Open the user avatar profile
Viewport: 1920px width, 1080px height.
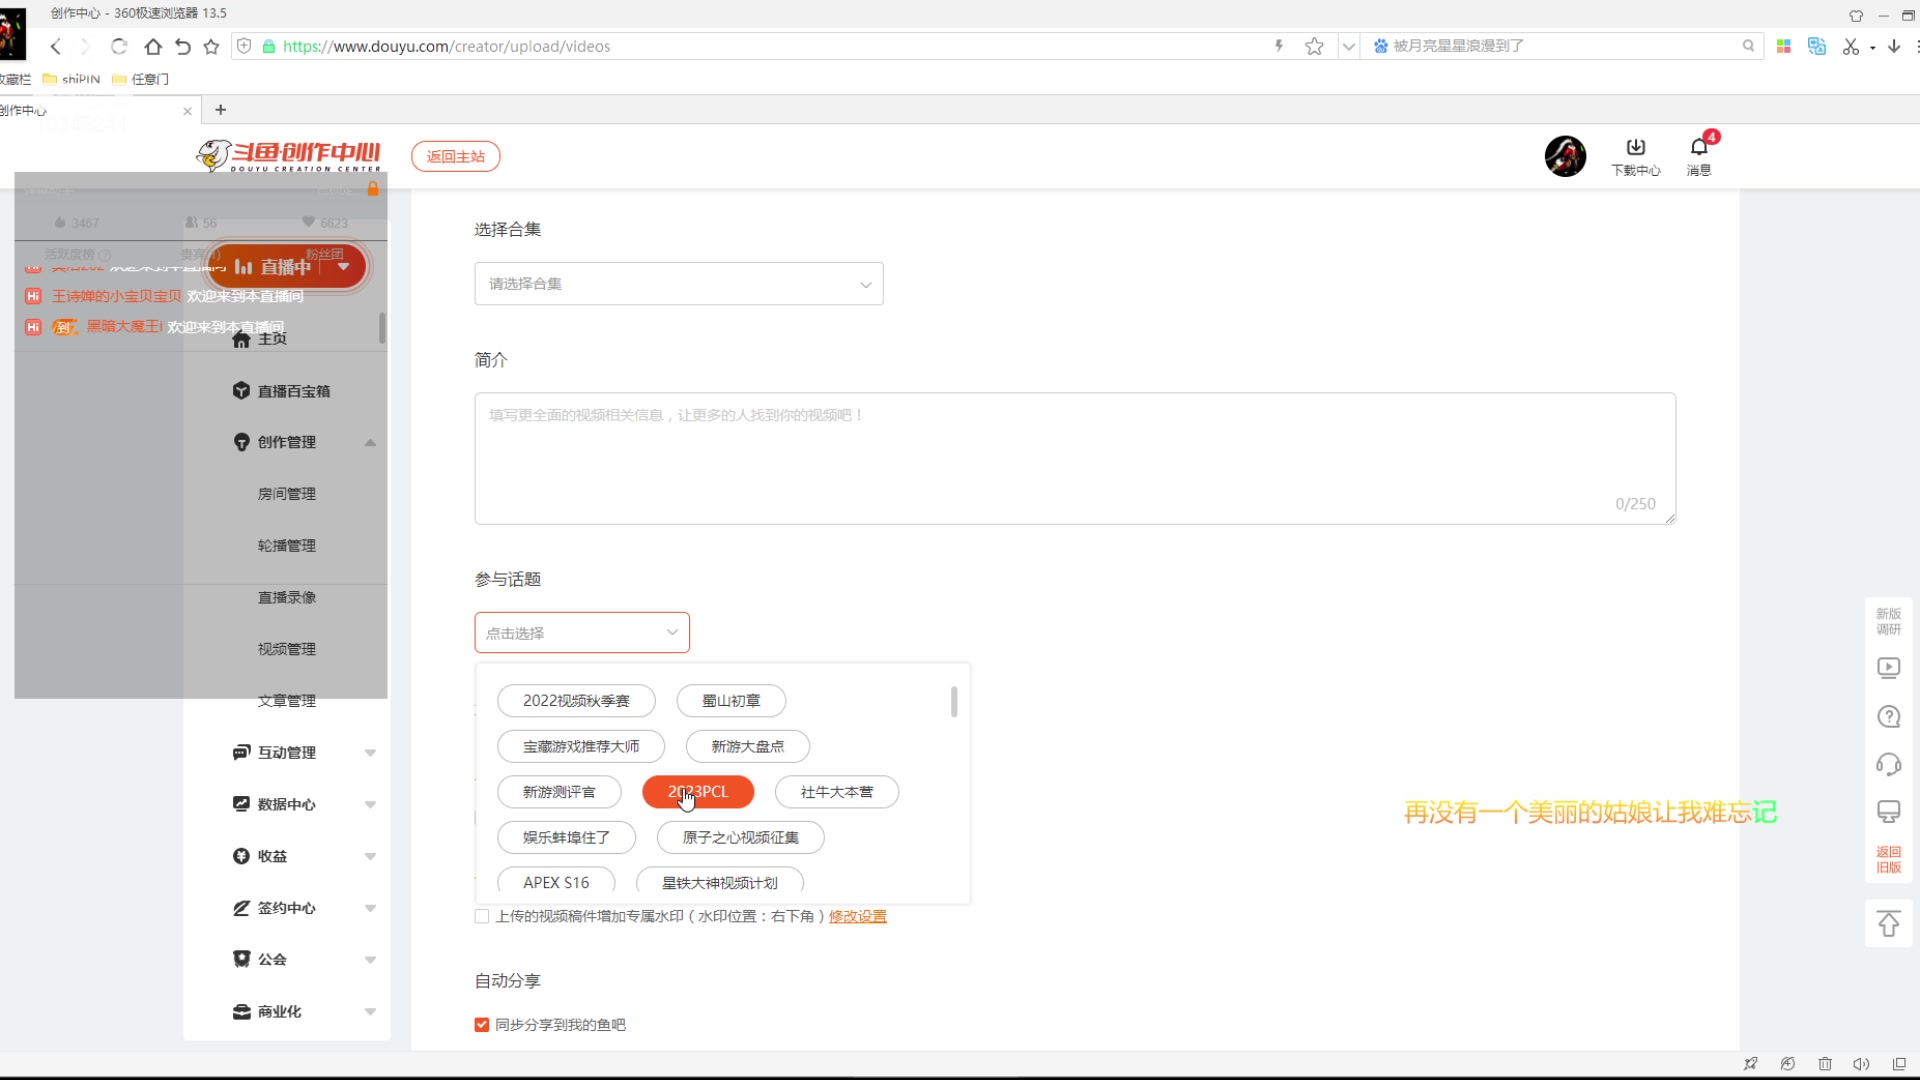point(1565,157)
